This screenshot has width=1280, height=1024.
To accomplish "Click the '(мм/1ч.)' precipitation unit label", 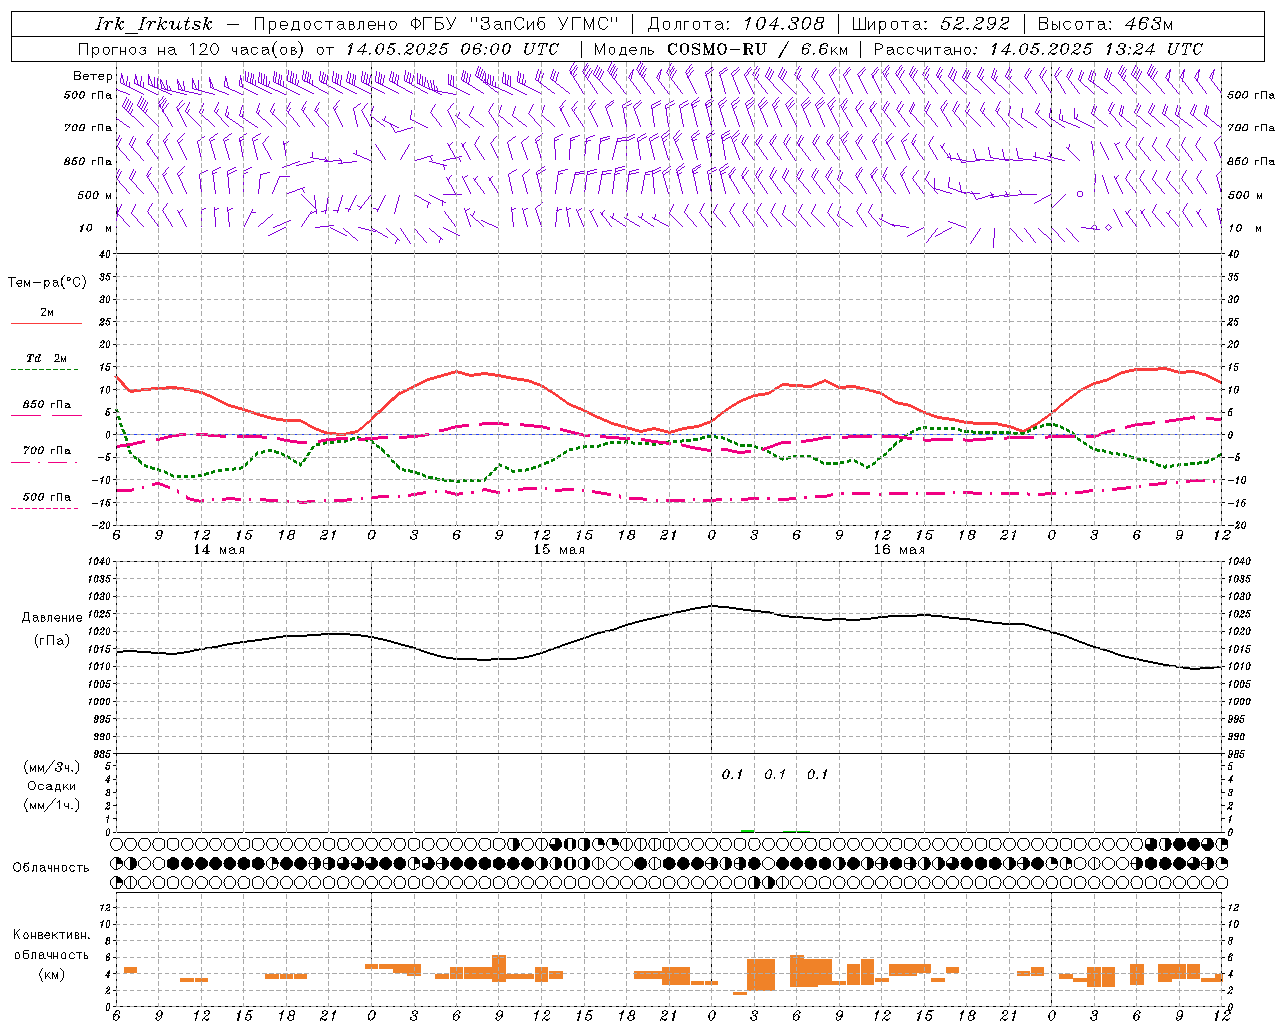I will pos(52,805).
